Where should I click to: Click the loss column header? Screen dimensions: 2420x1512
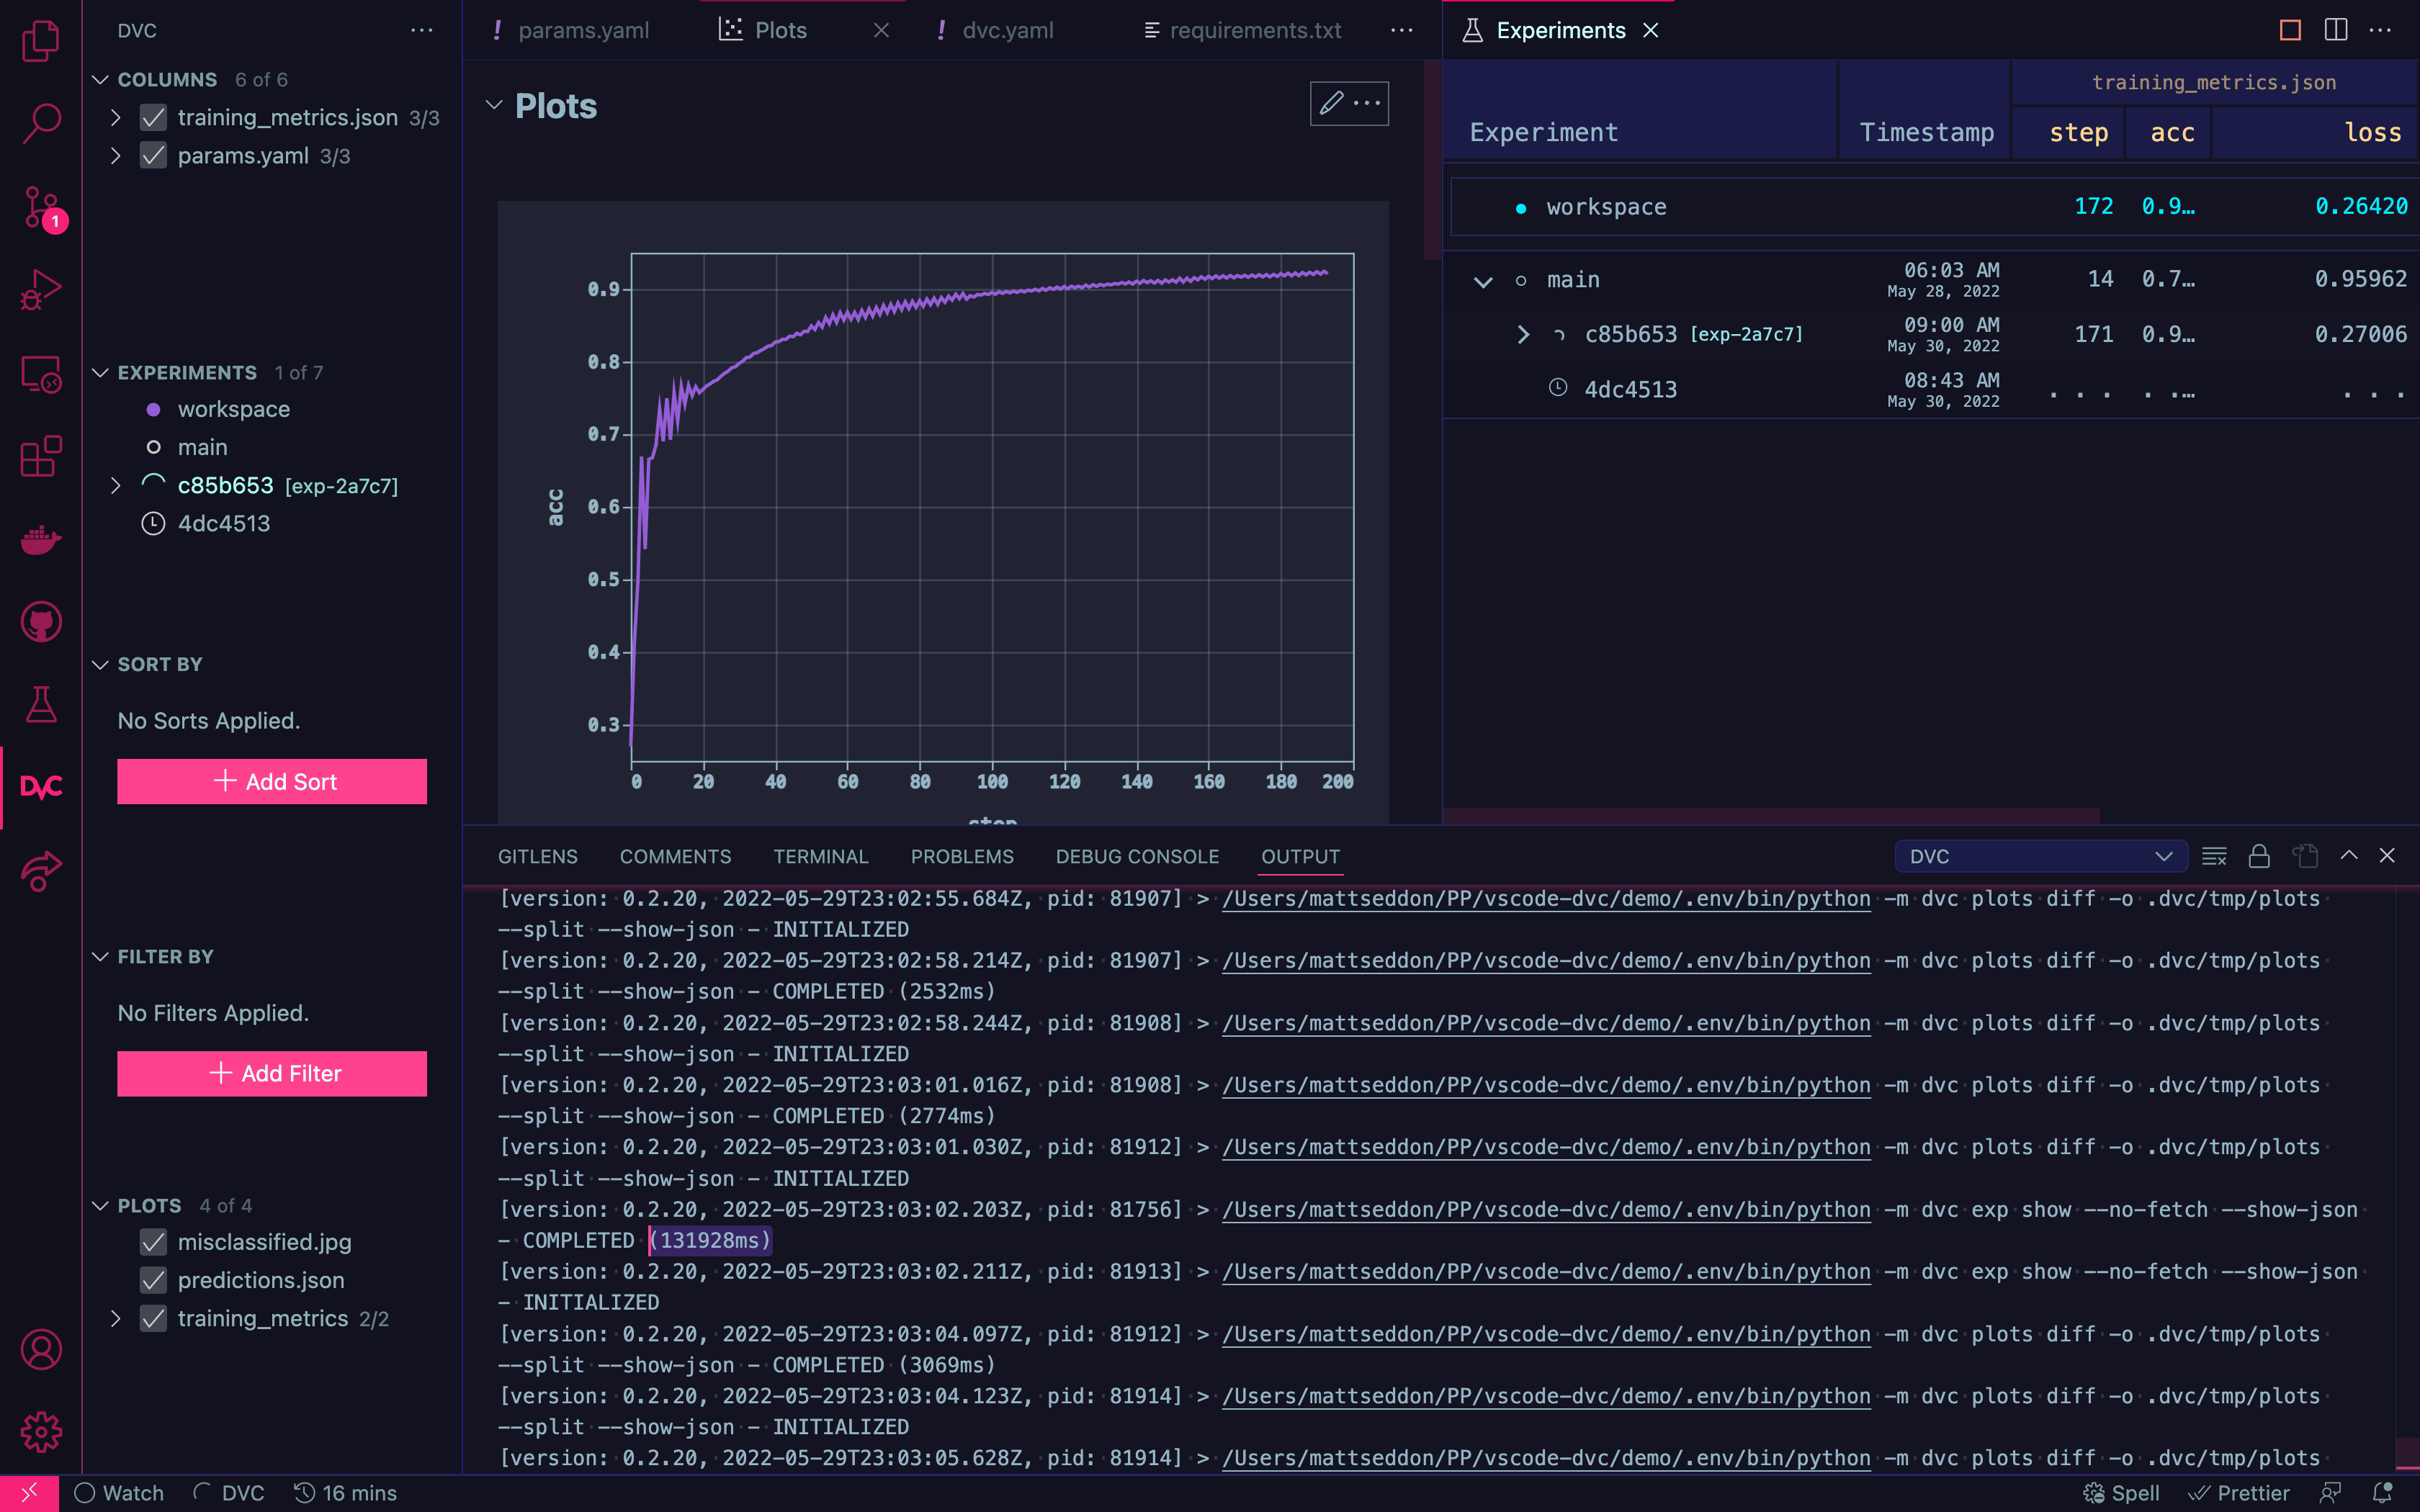pos(2372,132)
